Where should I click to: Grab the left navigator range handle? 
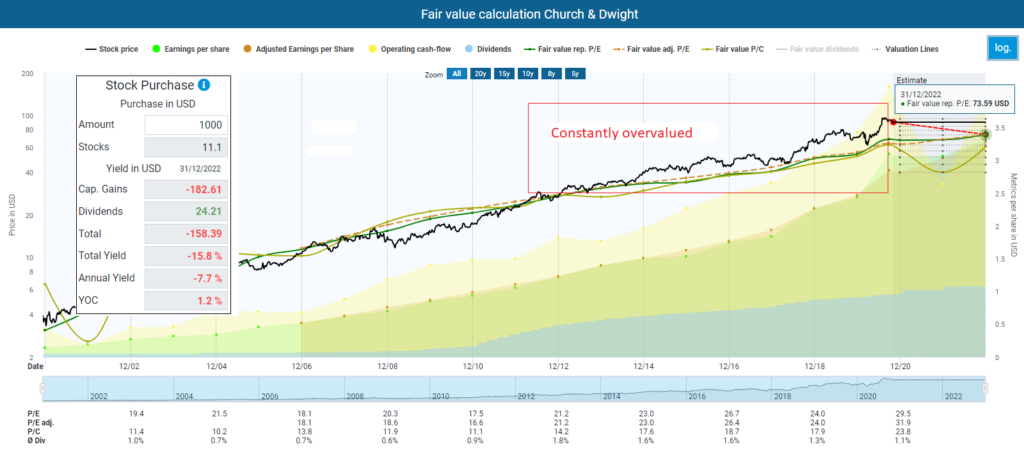coord(44,389)
